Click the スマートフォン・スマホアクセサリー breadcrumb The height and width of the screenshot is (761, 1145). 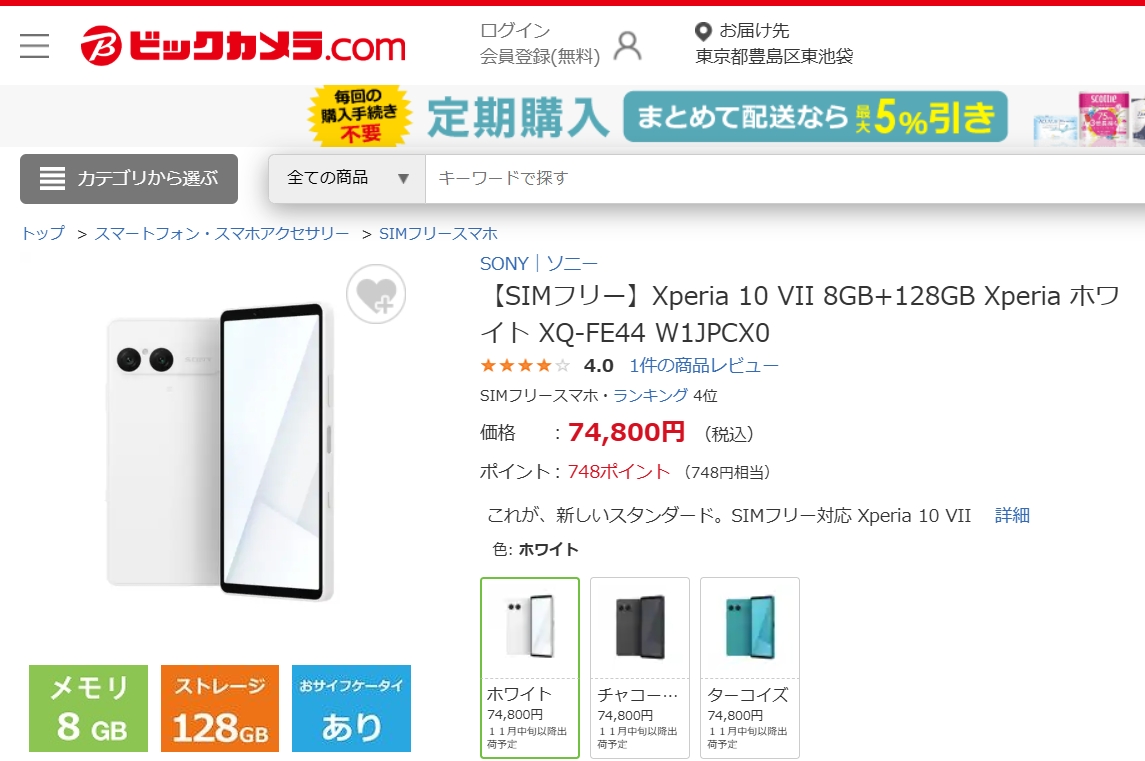222,234
